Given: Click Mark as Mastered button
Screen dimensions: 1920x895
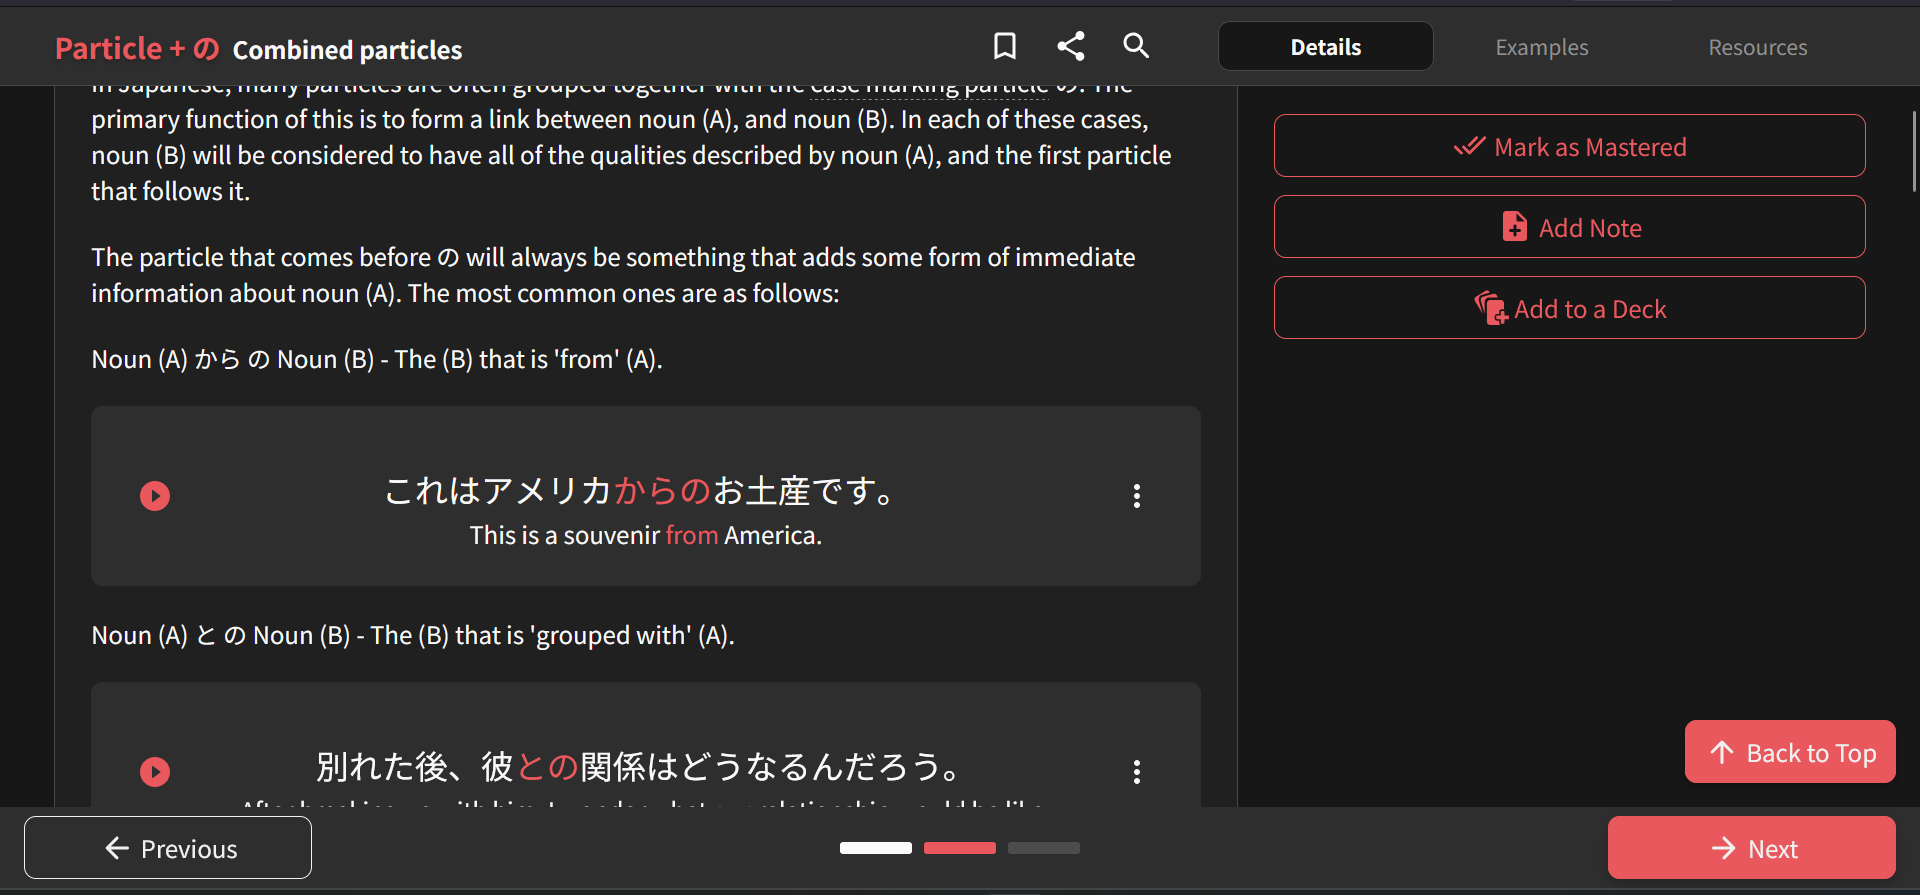Looking at the screenshot, I should tap(1569, 147).
